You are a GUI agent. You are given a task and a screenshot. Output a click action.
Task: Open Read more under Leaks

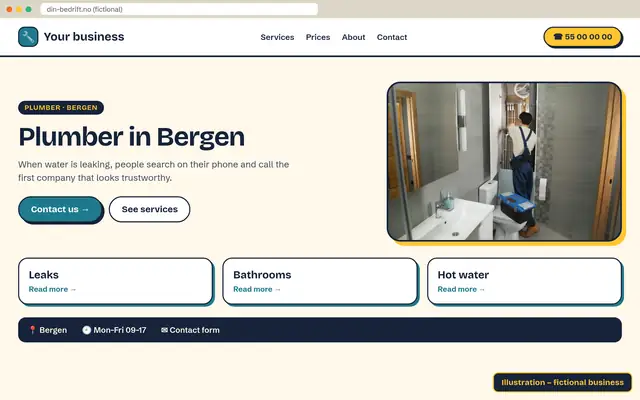52,289
